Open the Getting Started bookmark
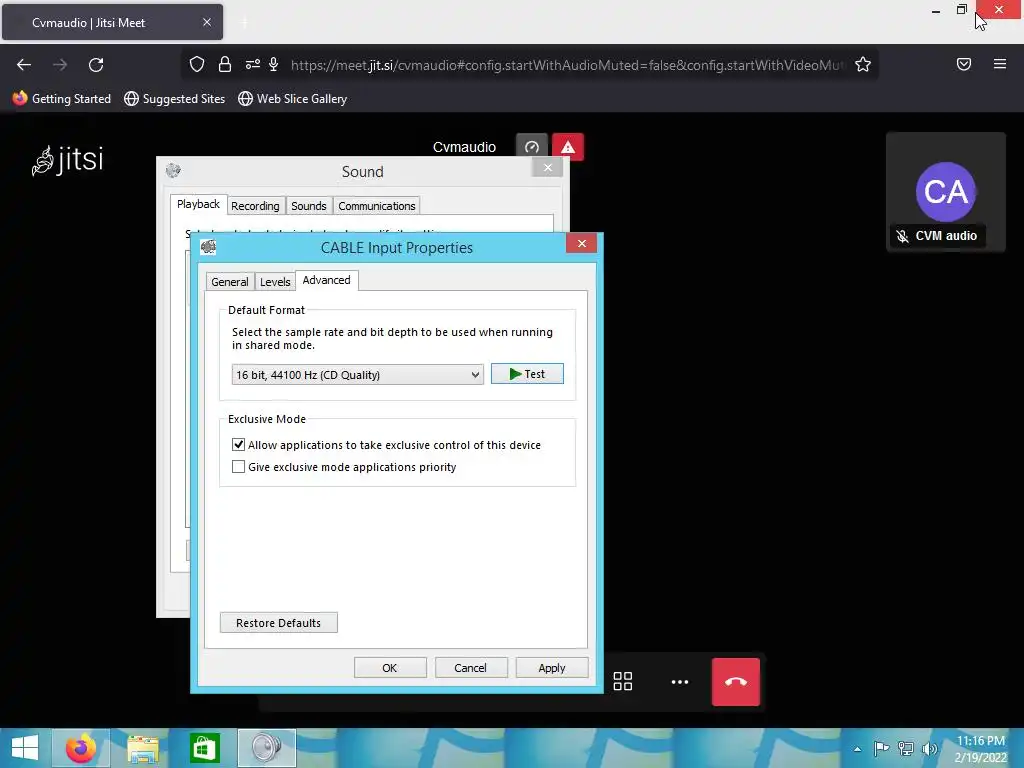1024x768 pixels. [61, 99]
